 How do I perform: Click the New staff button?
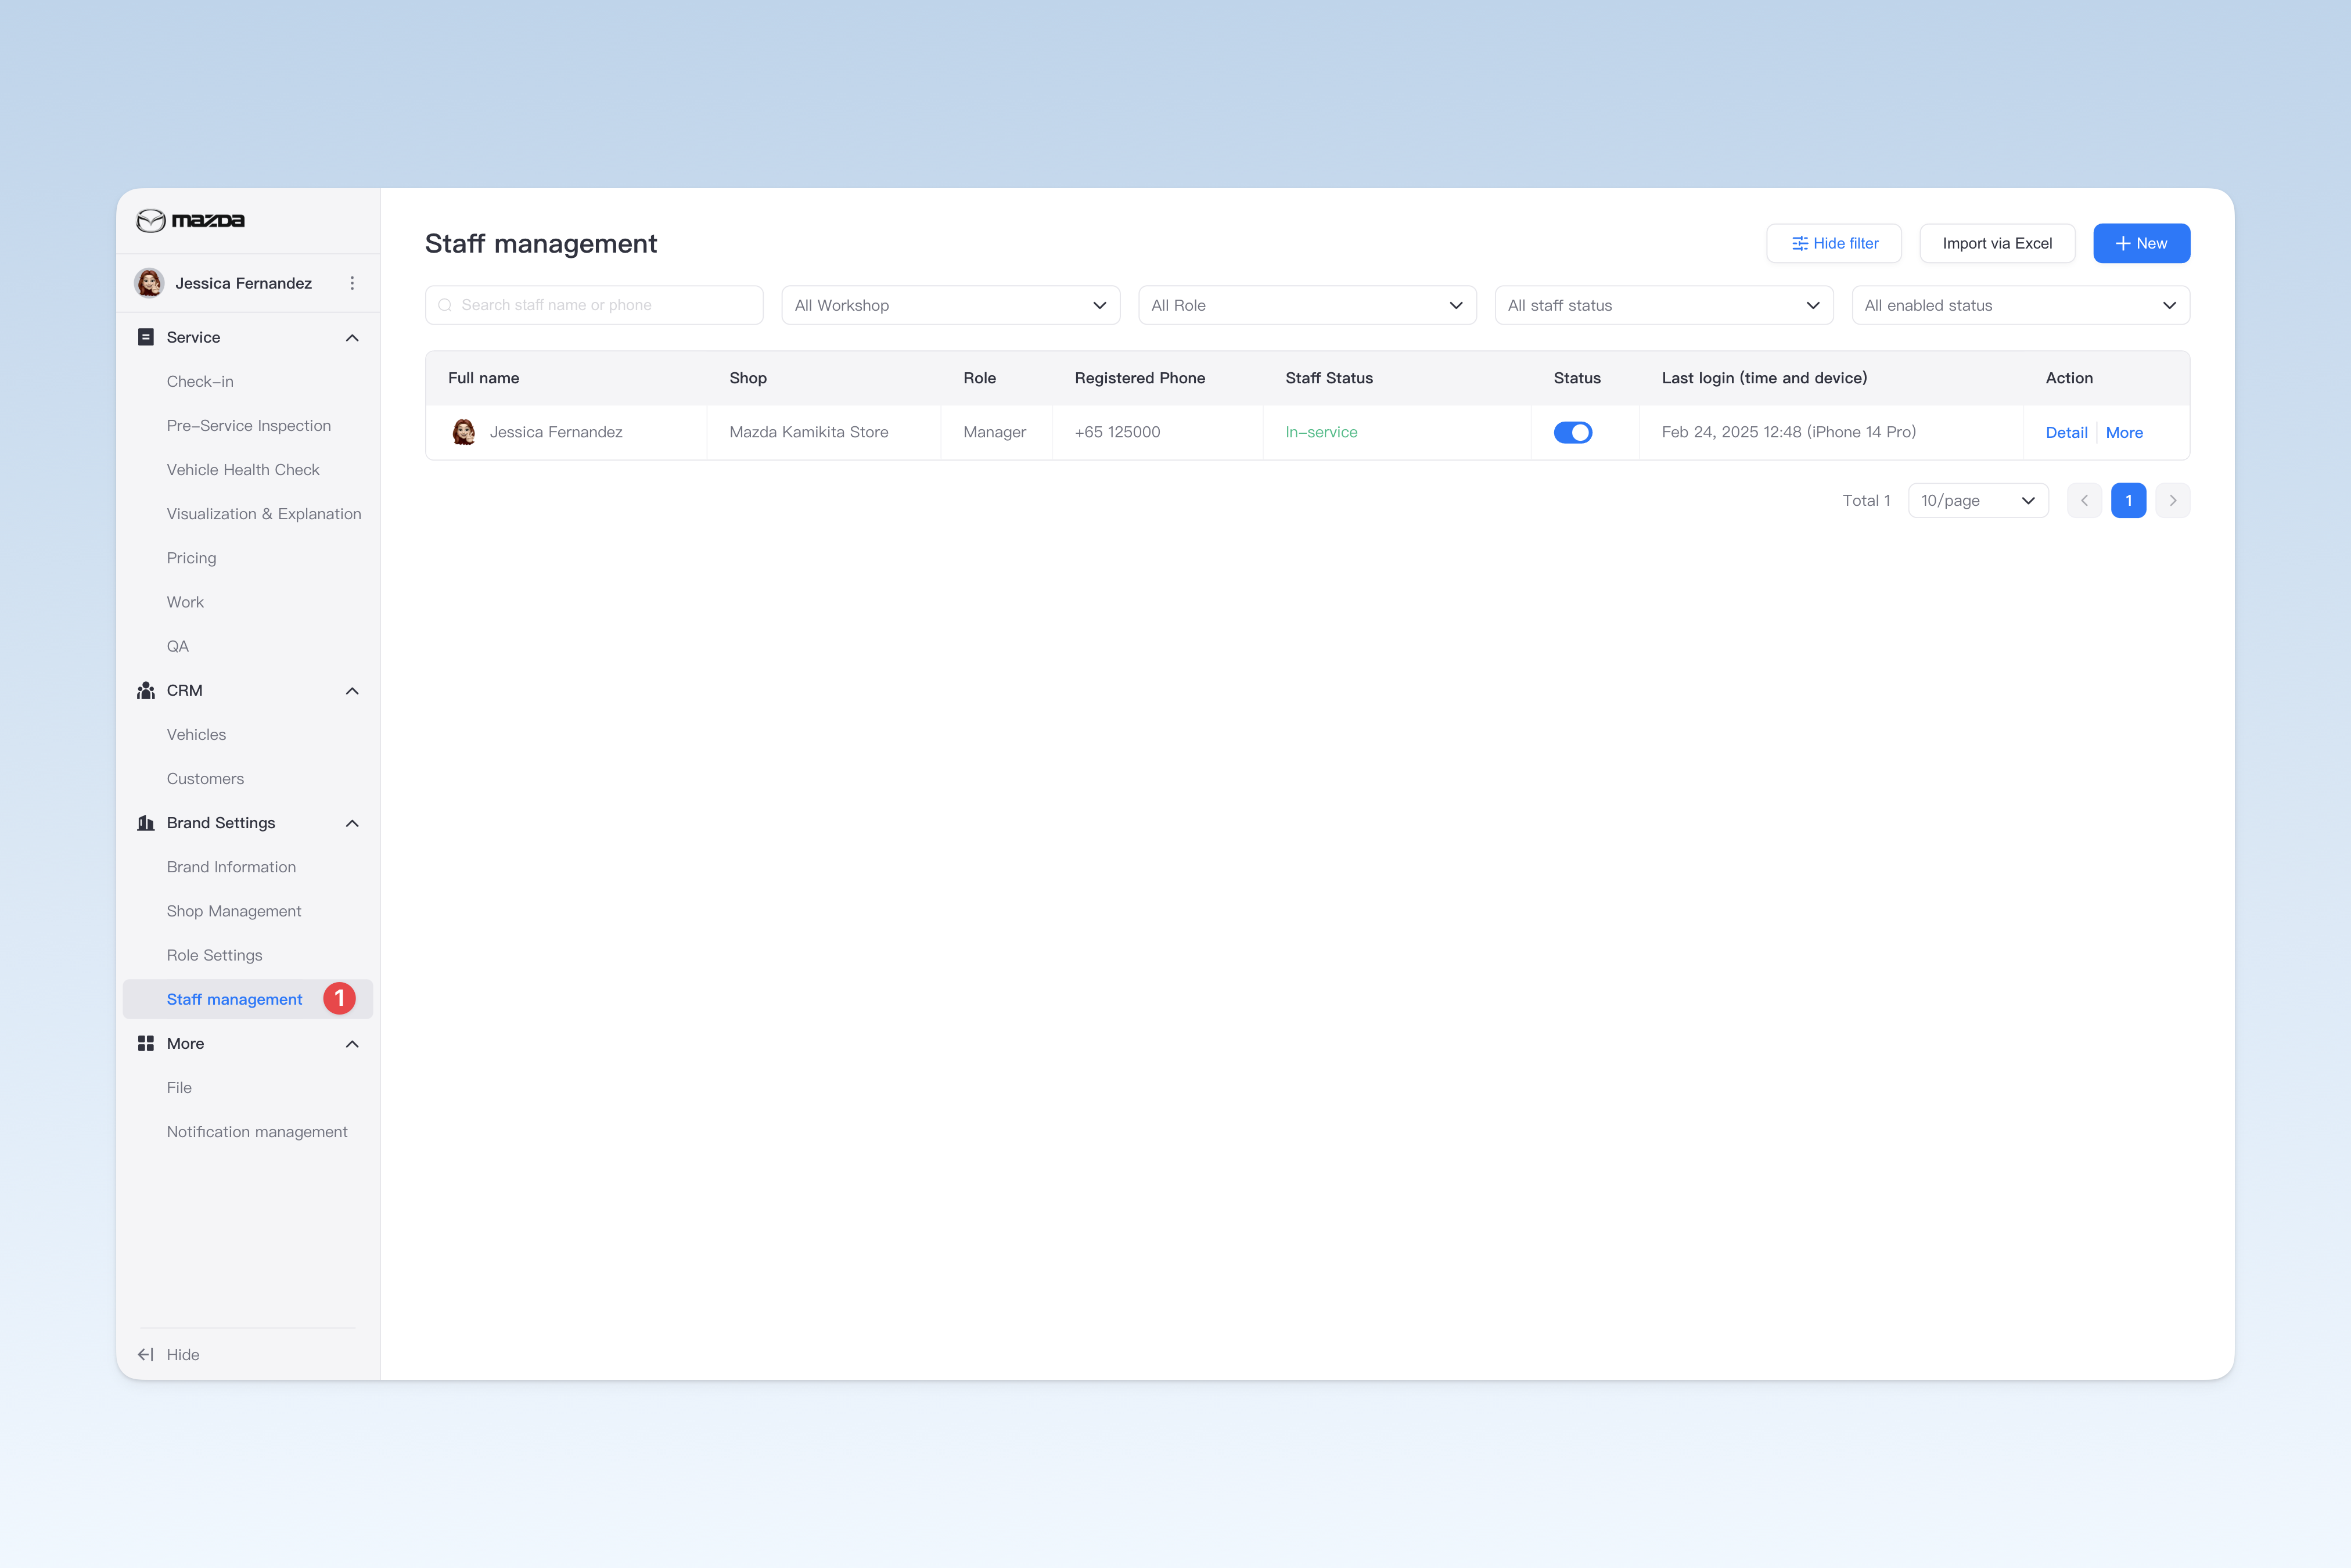[x=2142, y=243]
